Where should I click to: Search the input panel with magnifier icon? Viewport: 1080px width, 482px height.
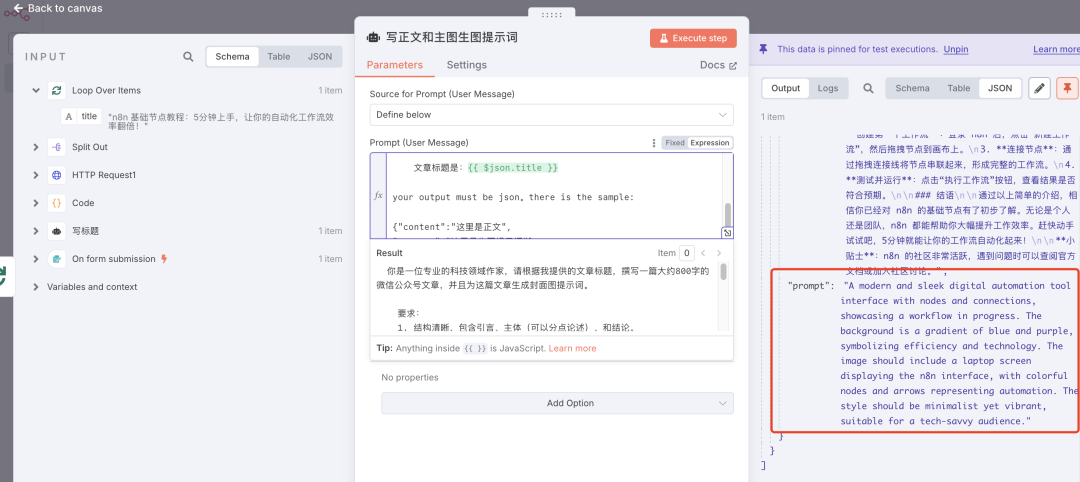tap(188, 56)
